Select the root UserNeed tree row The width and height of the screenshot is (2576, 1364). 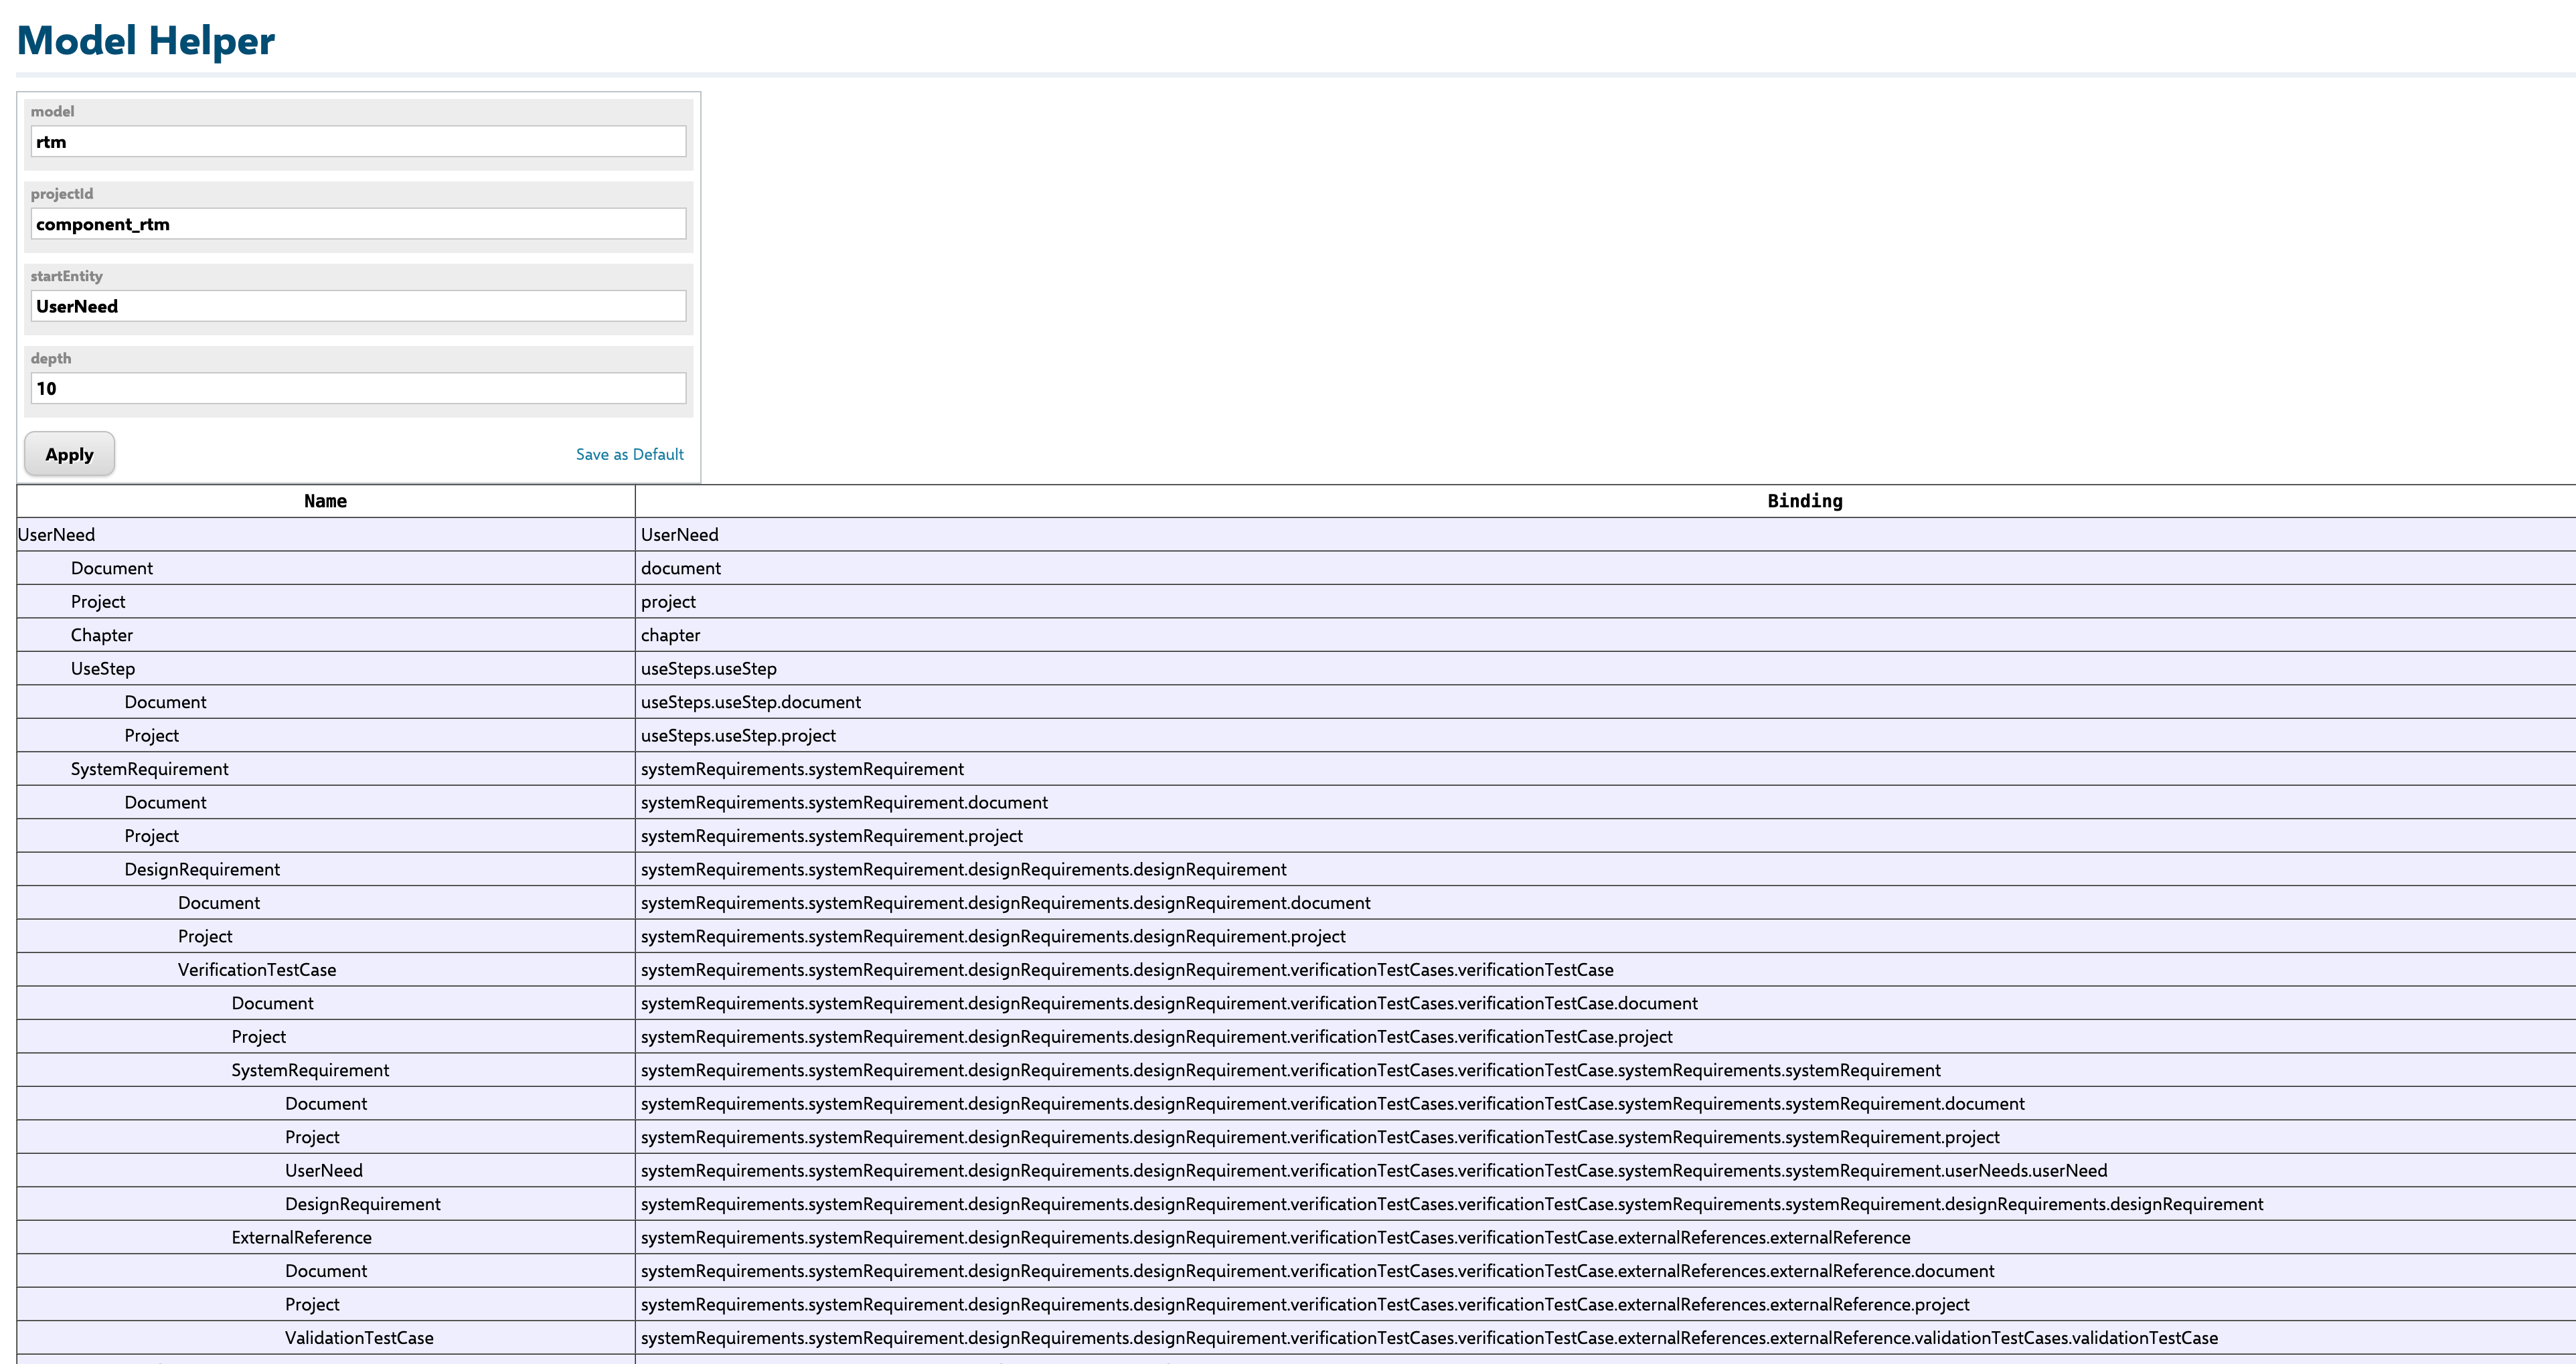(57, 535)
